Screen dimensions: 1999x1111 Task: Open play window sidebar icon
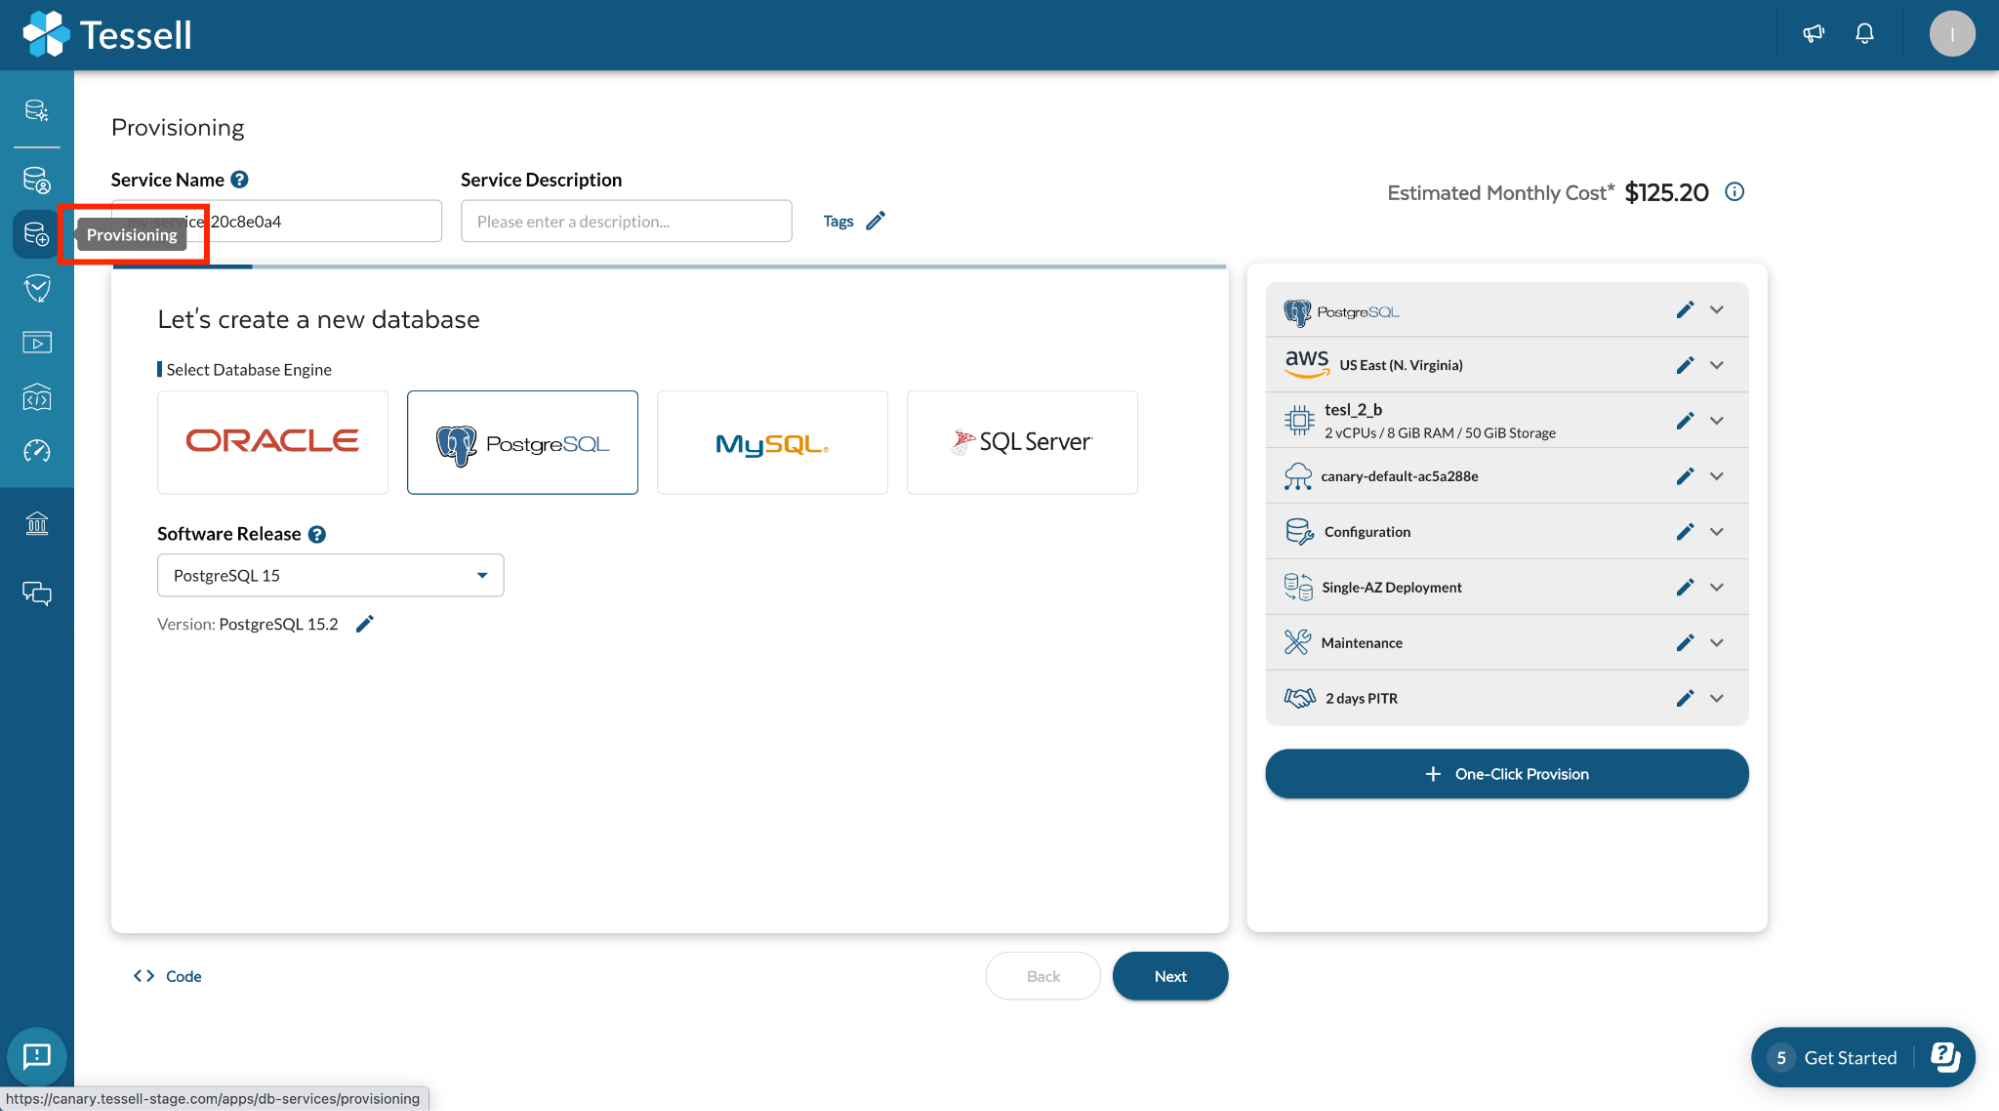tap(37, 343)
